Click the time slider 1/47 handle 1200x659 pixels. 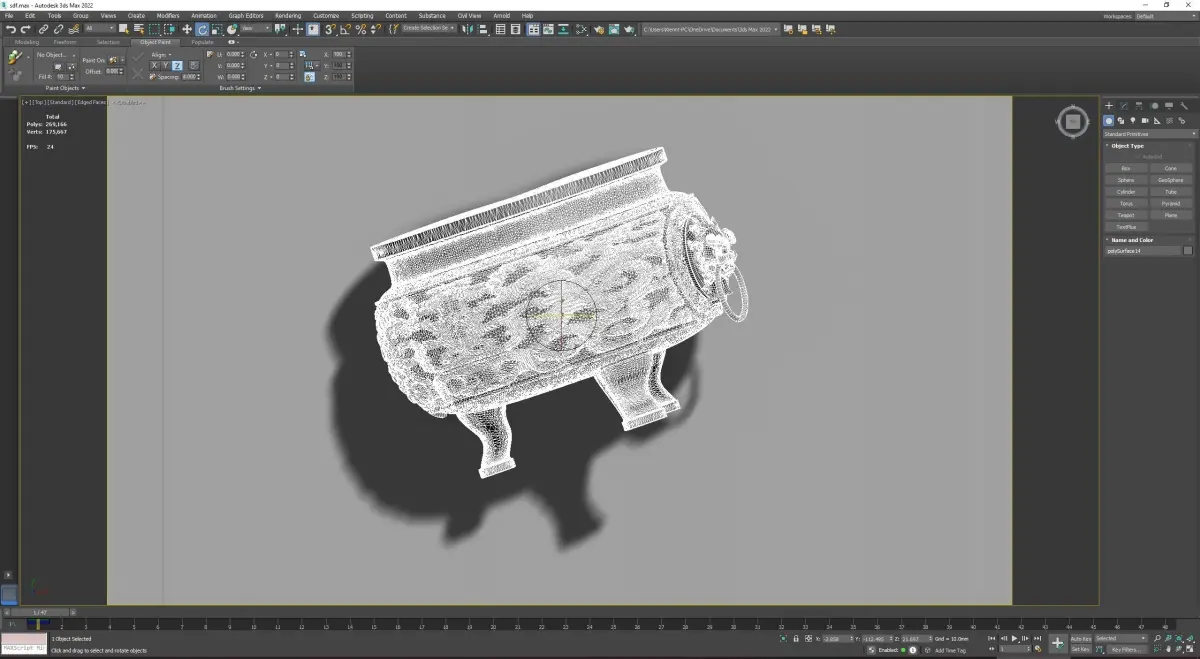tap(39, 612)
